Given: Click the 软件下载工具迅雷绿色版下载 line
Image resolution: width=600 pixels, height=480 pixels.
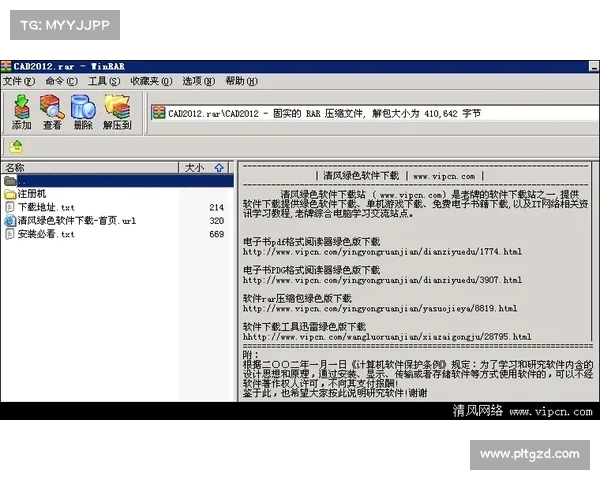Looking at the screenshot, I should click(305, 327).
